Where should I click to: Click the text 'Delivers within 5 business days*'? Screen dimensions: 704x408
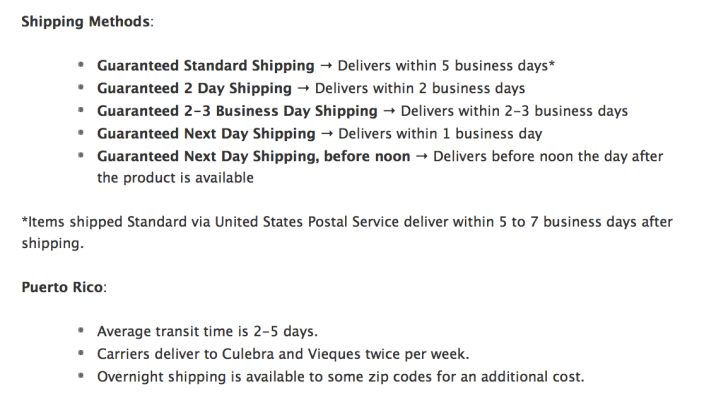pyautogui.click(x=446, y=66)
